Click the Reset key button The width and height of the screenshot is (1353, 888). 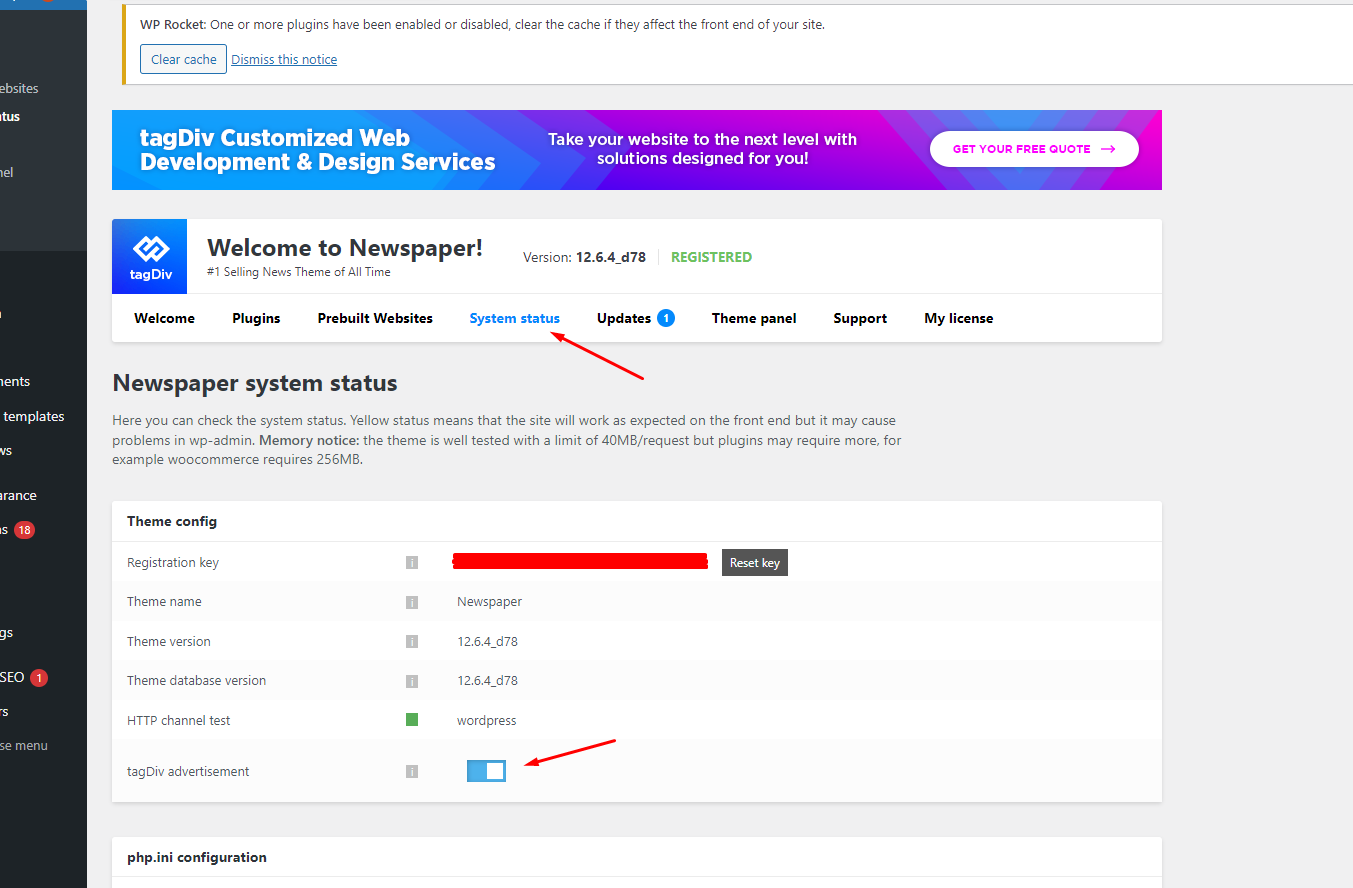click(x=755, y=563)
